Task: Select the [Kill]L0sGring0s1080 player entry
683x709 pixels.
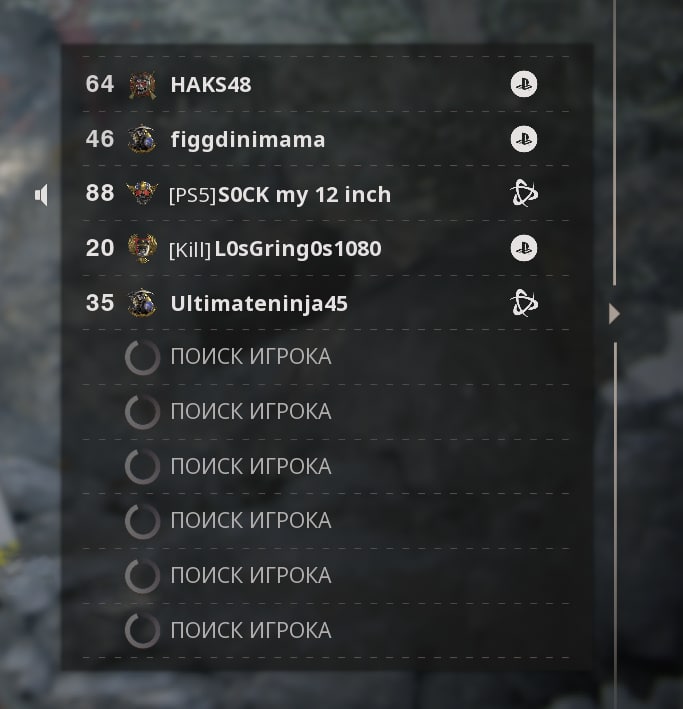Action: click(x=326, y=248)
